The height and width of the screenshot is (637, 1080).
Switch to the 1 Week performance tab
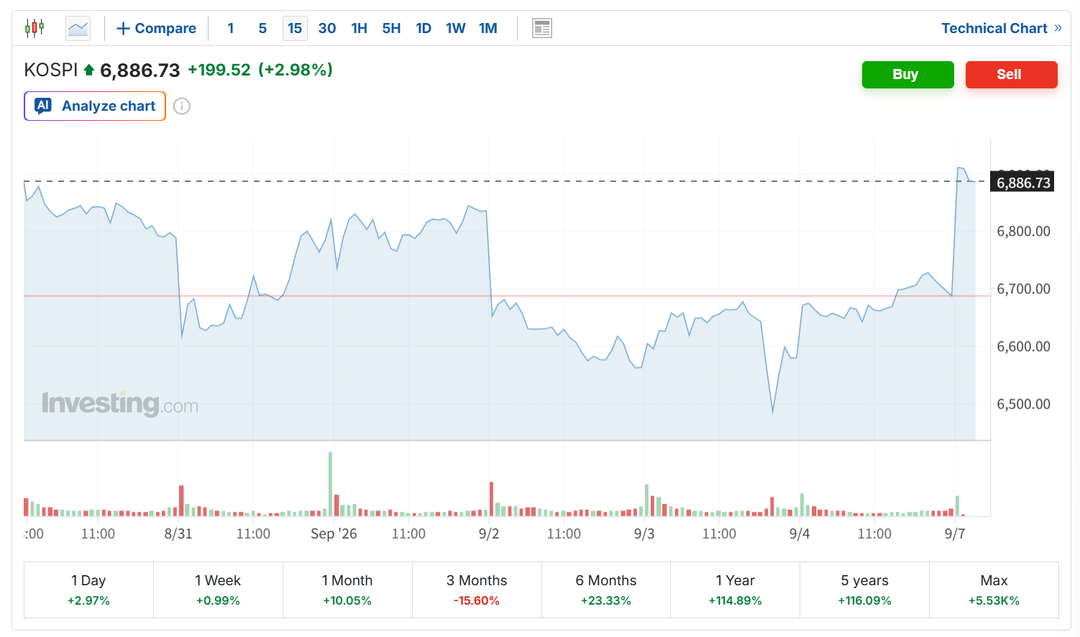click(218, 590)
